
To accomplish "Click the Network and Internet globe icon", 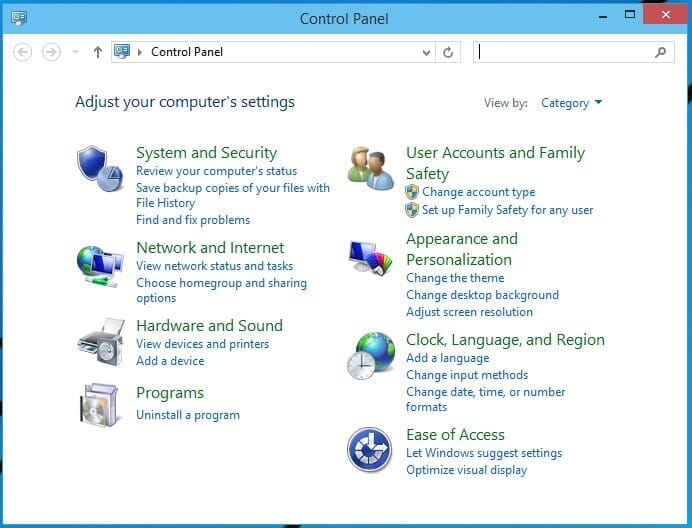I will [x=99, y=266].
